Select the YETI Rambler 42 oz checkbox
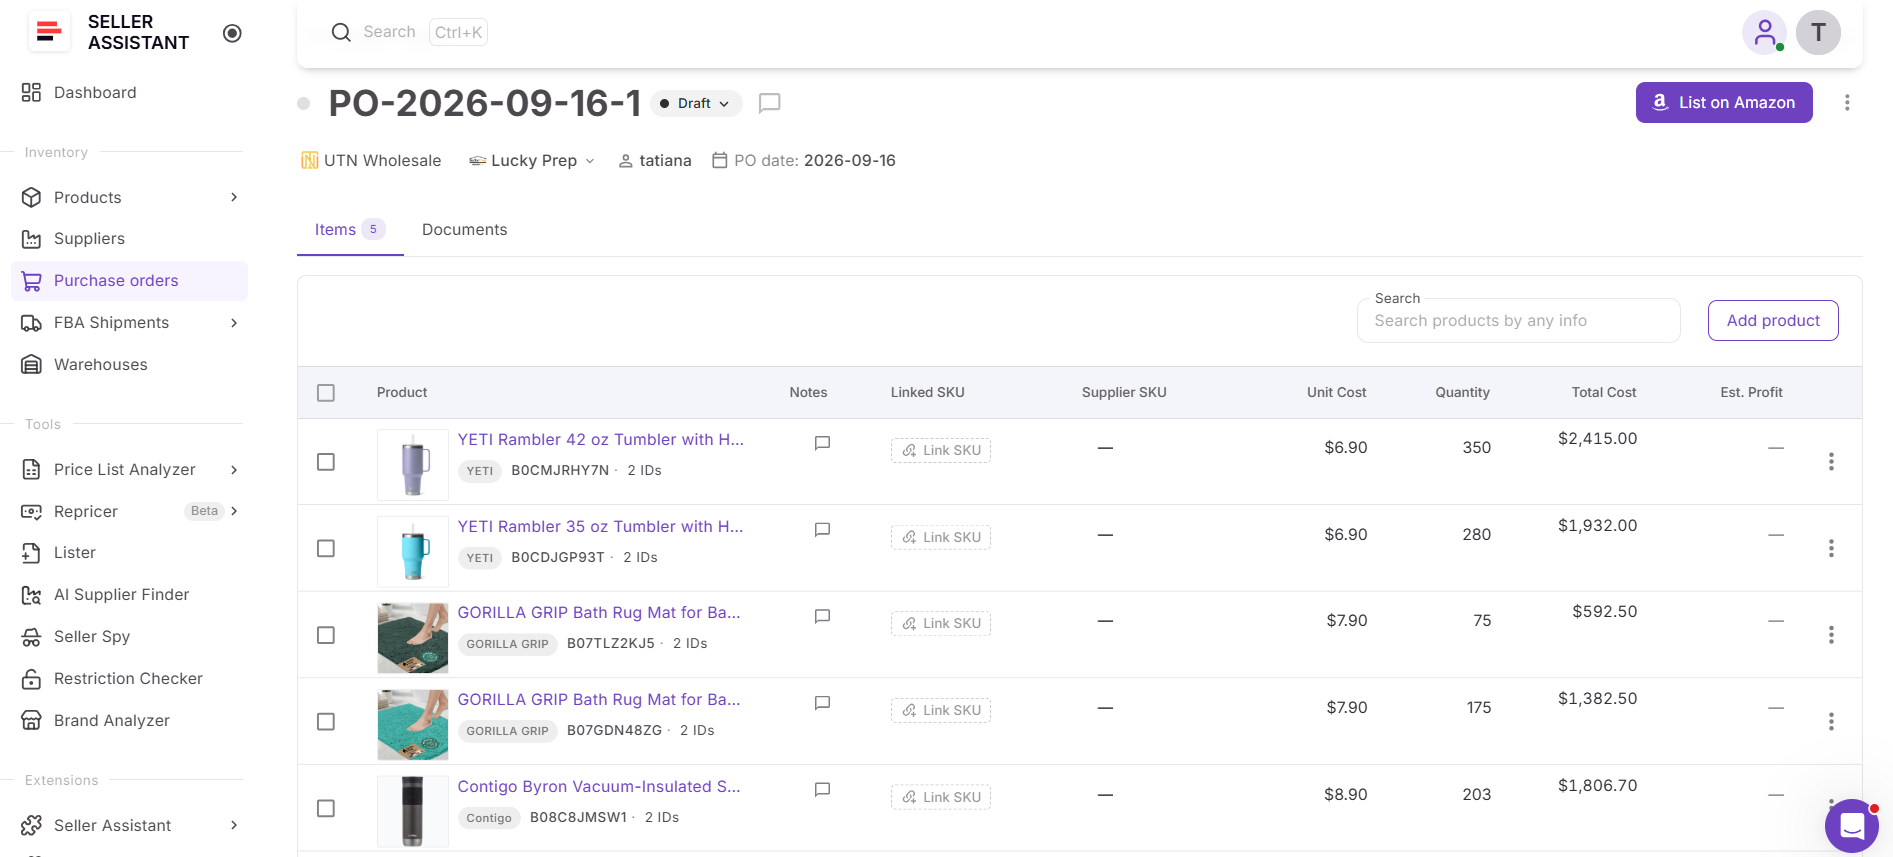Screen dimensions: 1893x857 pyautogui.click(x=326, y=462)
